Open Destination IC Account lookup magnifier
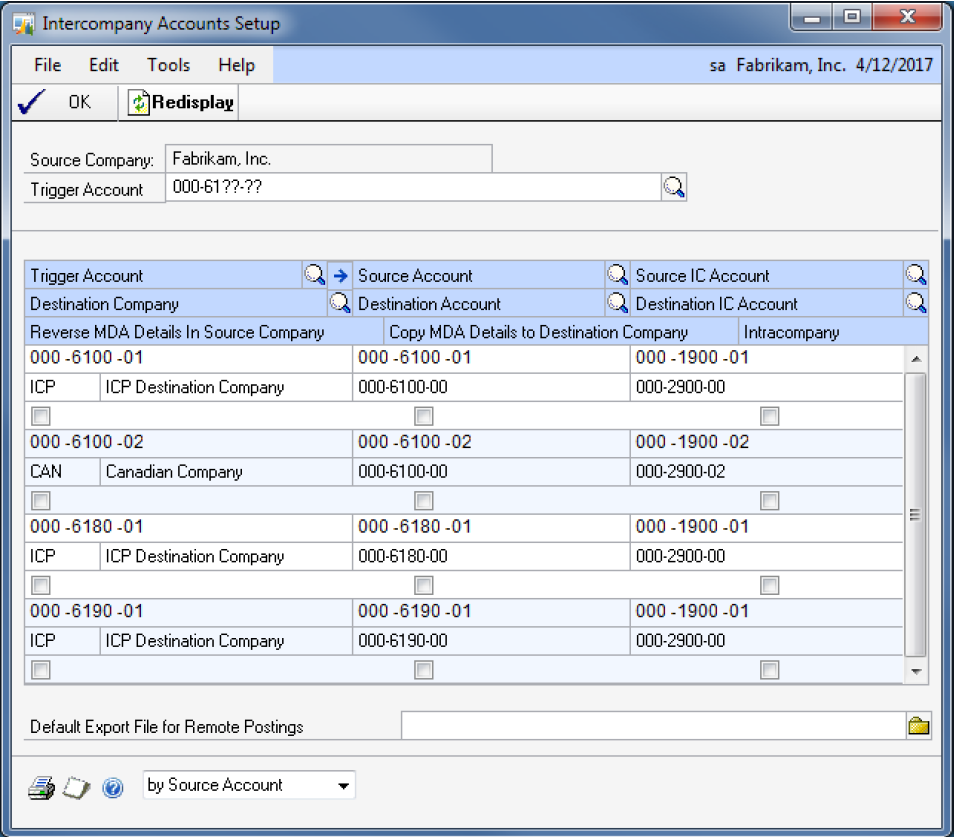This screenshot has height=837, width=955. [916, 303]
